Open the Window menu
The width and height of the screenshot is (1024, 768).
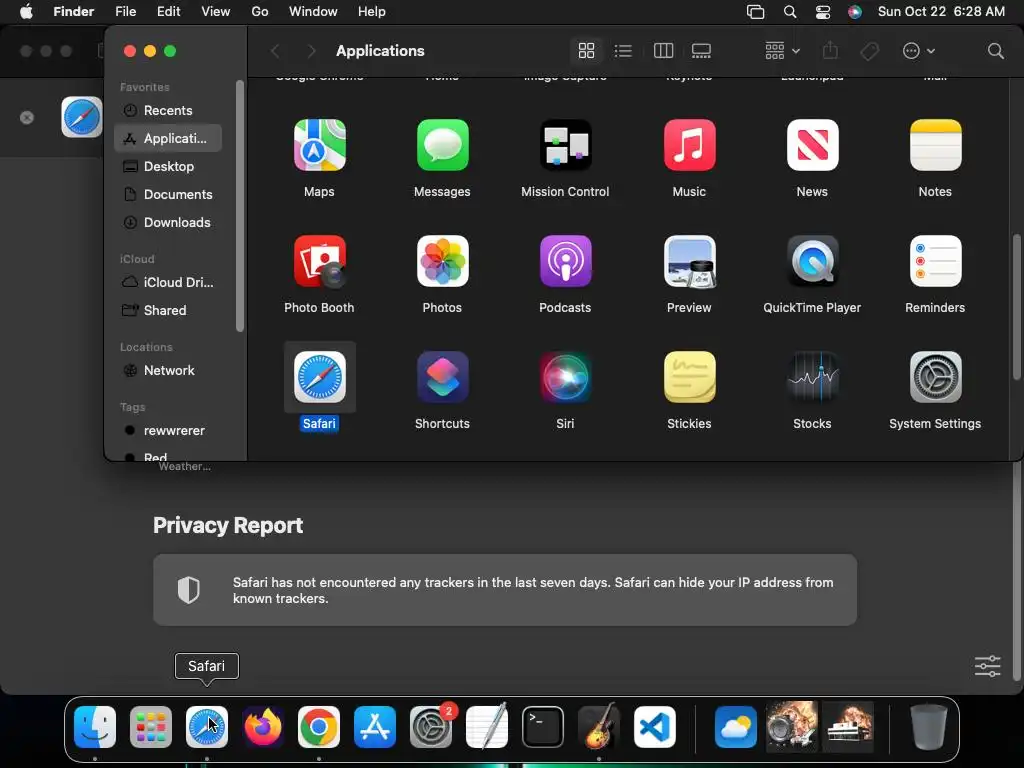pos(313,12)
